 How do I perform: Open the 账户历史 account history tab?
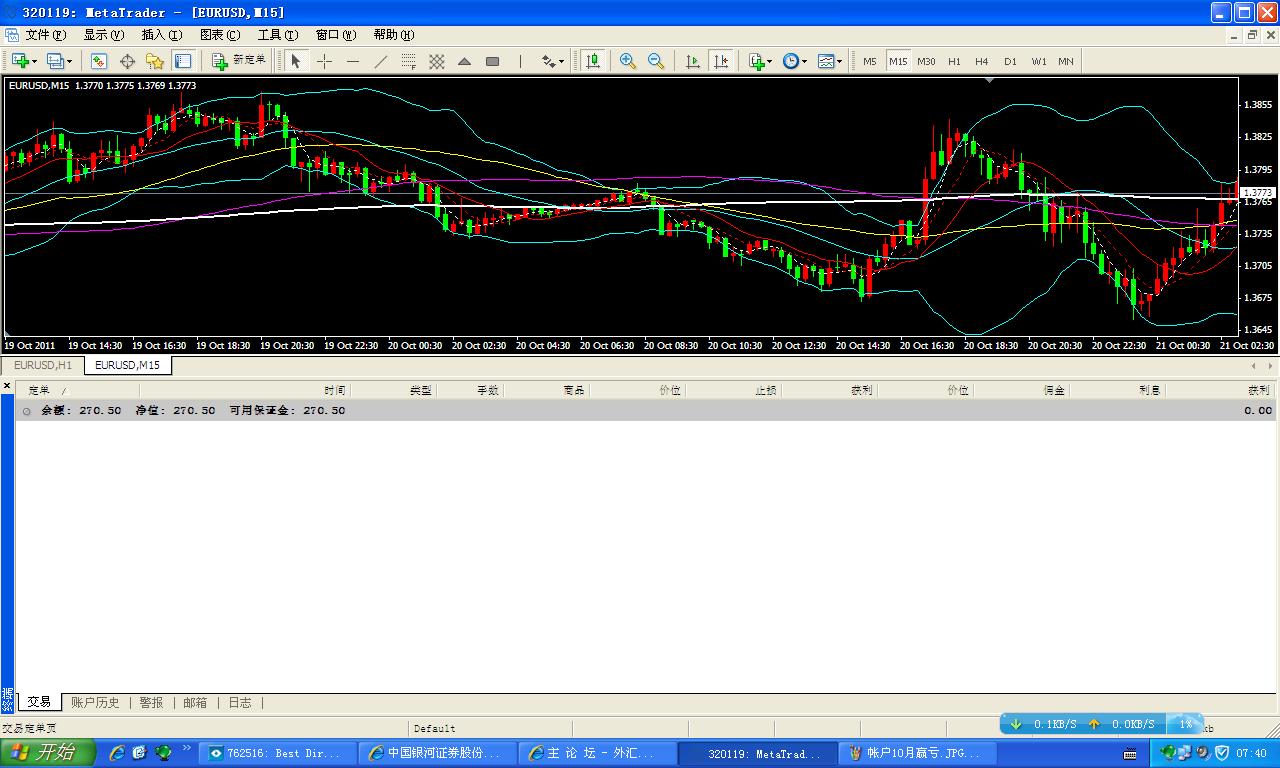(95, 703)
